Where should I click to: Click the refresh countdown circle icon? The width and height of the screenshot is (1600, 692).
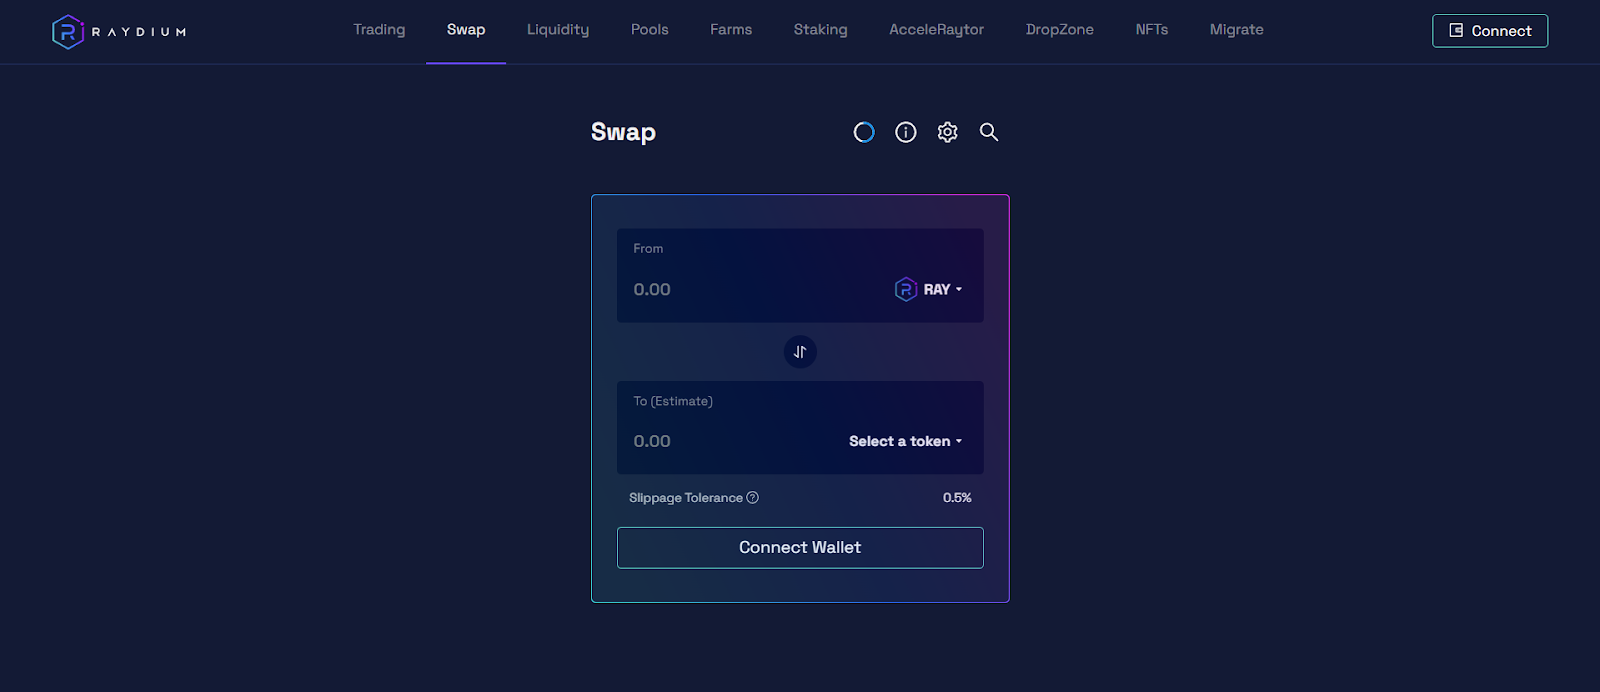pos(864,132)
